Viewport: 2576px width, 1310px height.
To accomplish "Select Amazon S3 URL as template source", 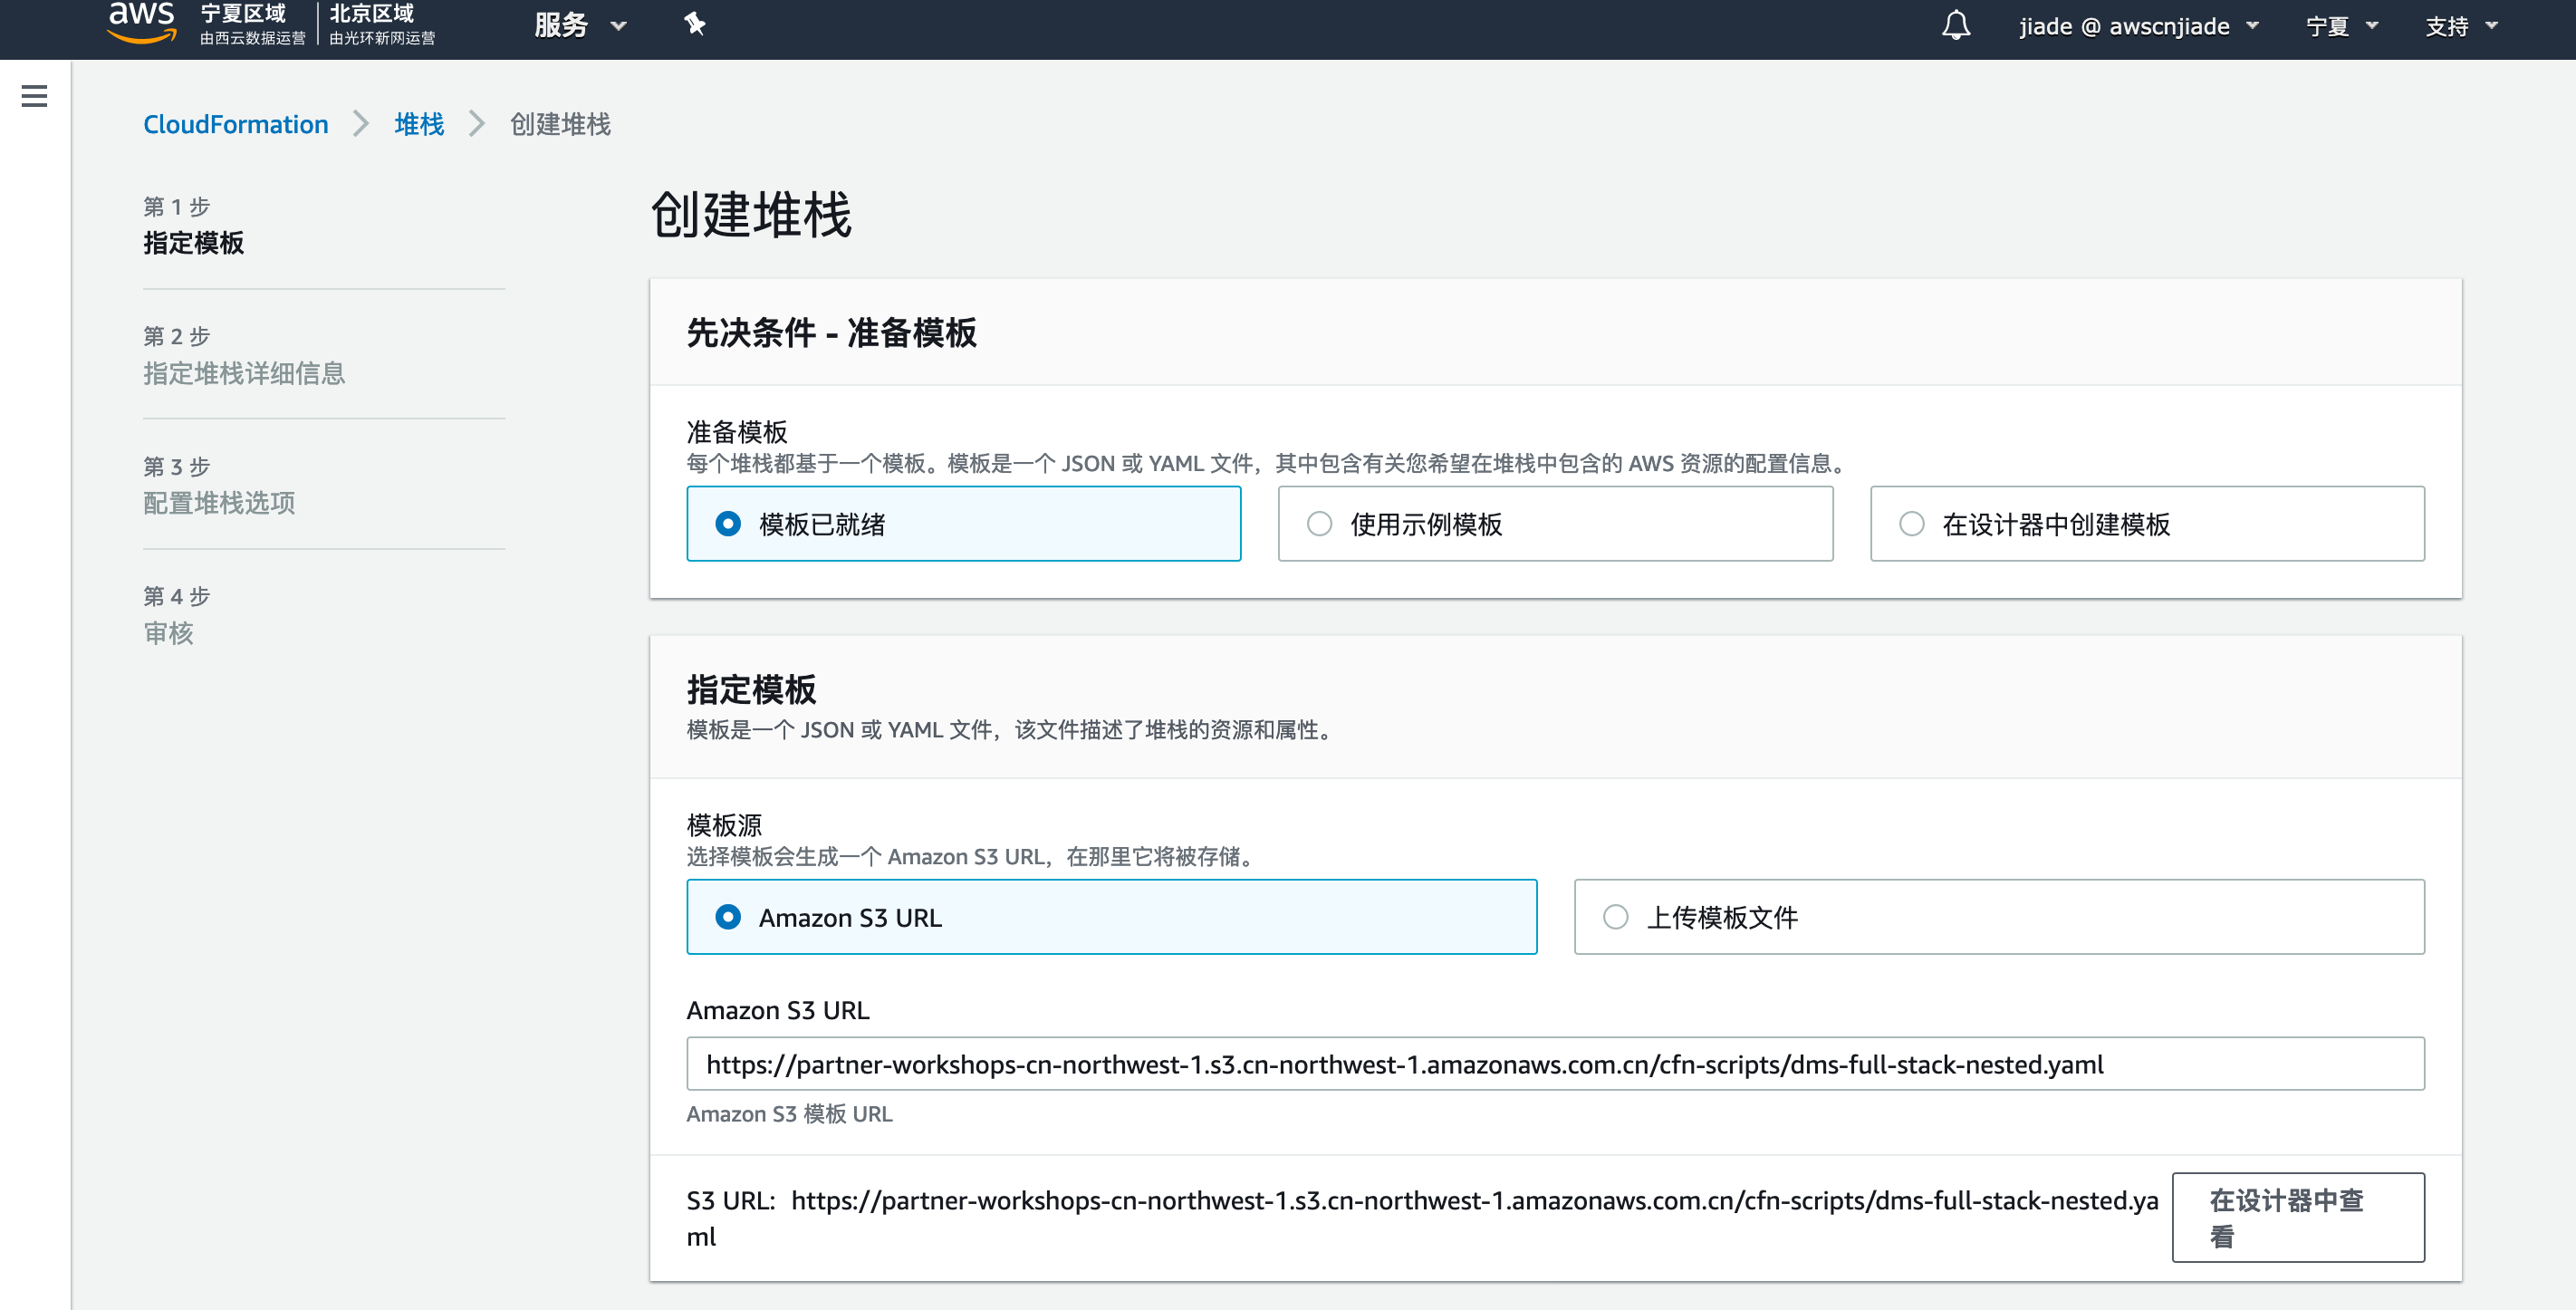I will [x=728, y=917].
